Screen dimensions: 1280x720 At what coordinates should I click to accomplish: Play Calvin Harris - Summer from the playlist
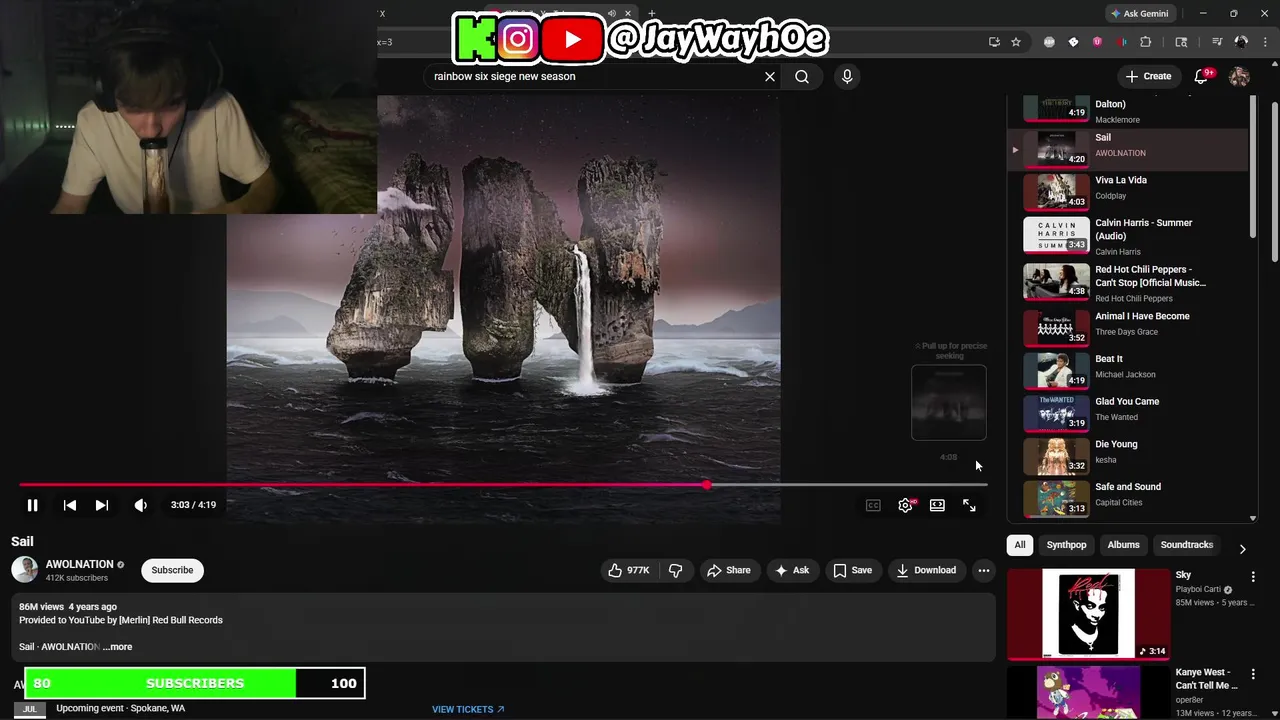[x=1130, y=235]
